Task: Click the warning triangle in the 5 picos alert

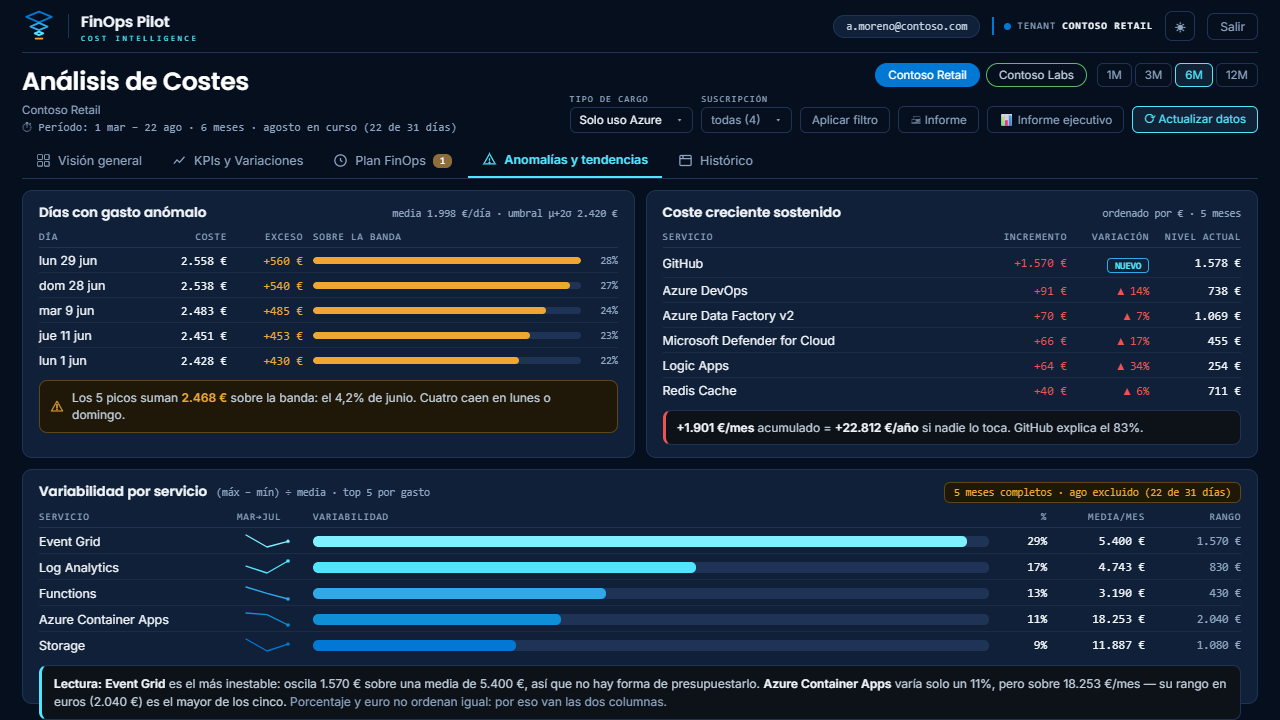Action: pos(58,406)
